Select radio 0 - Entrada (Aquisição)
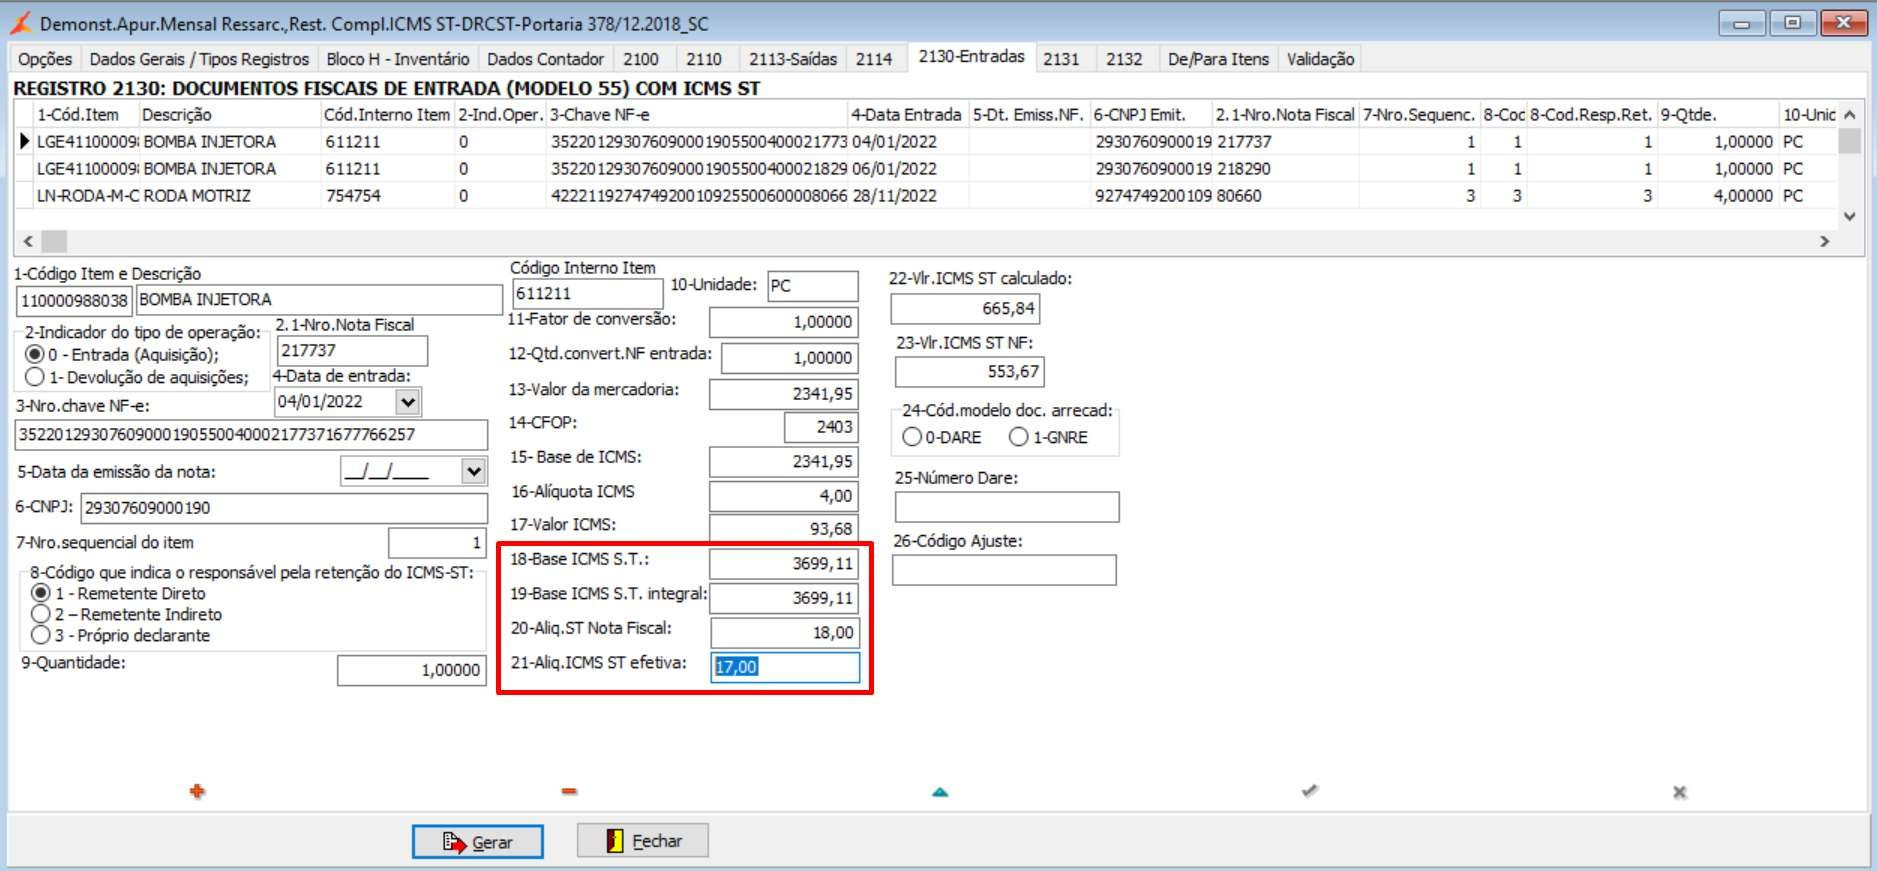Viewport: 1877px width, 871px height. tap(35, 355)
